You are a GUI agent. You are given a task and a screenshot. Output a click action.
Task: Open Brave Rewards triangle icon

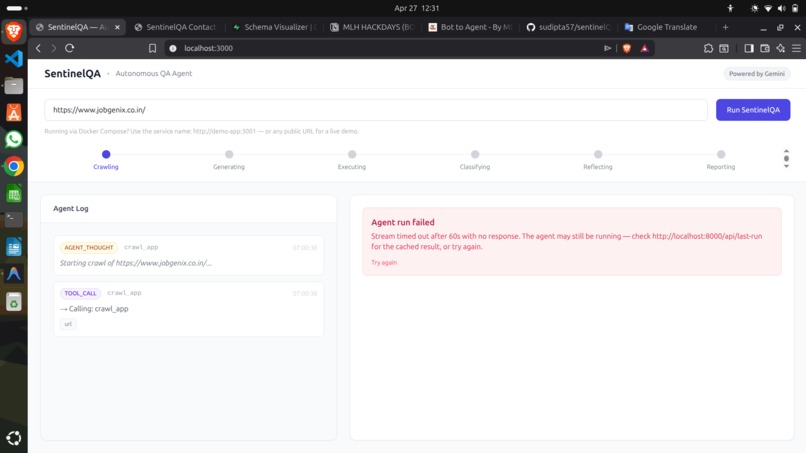(x=644, y=48)
